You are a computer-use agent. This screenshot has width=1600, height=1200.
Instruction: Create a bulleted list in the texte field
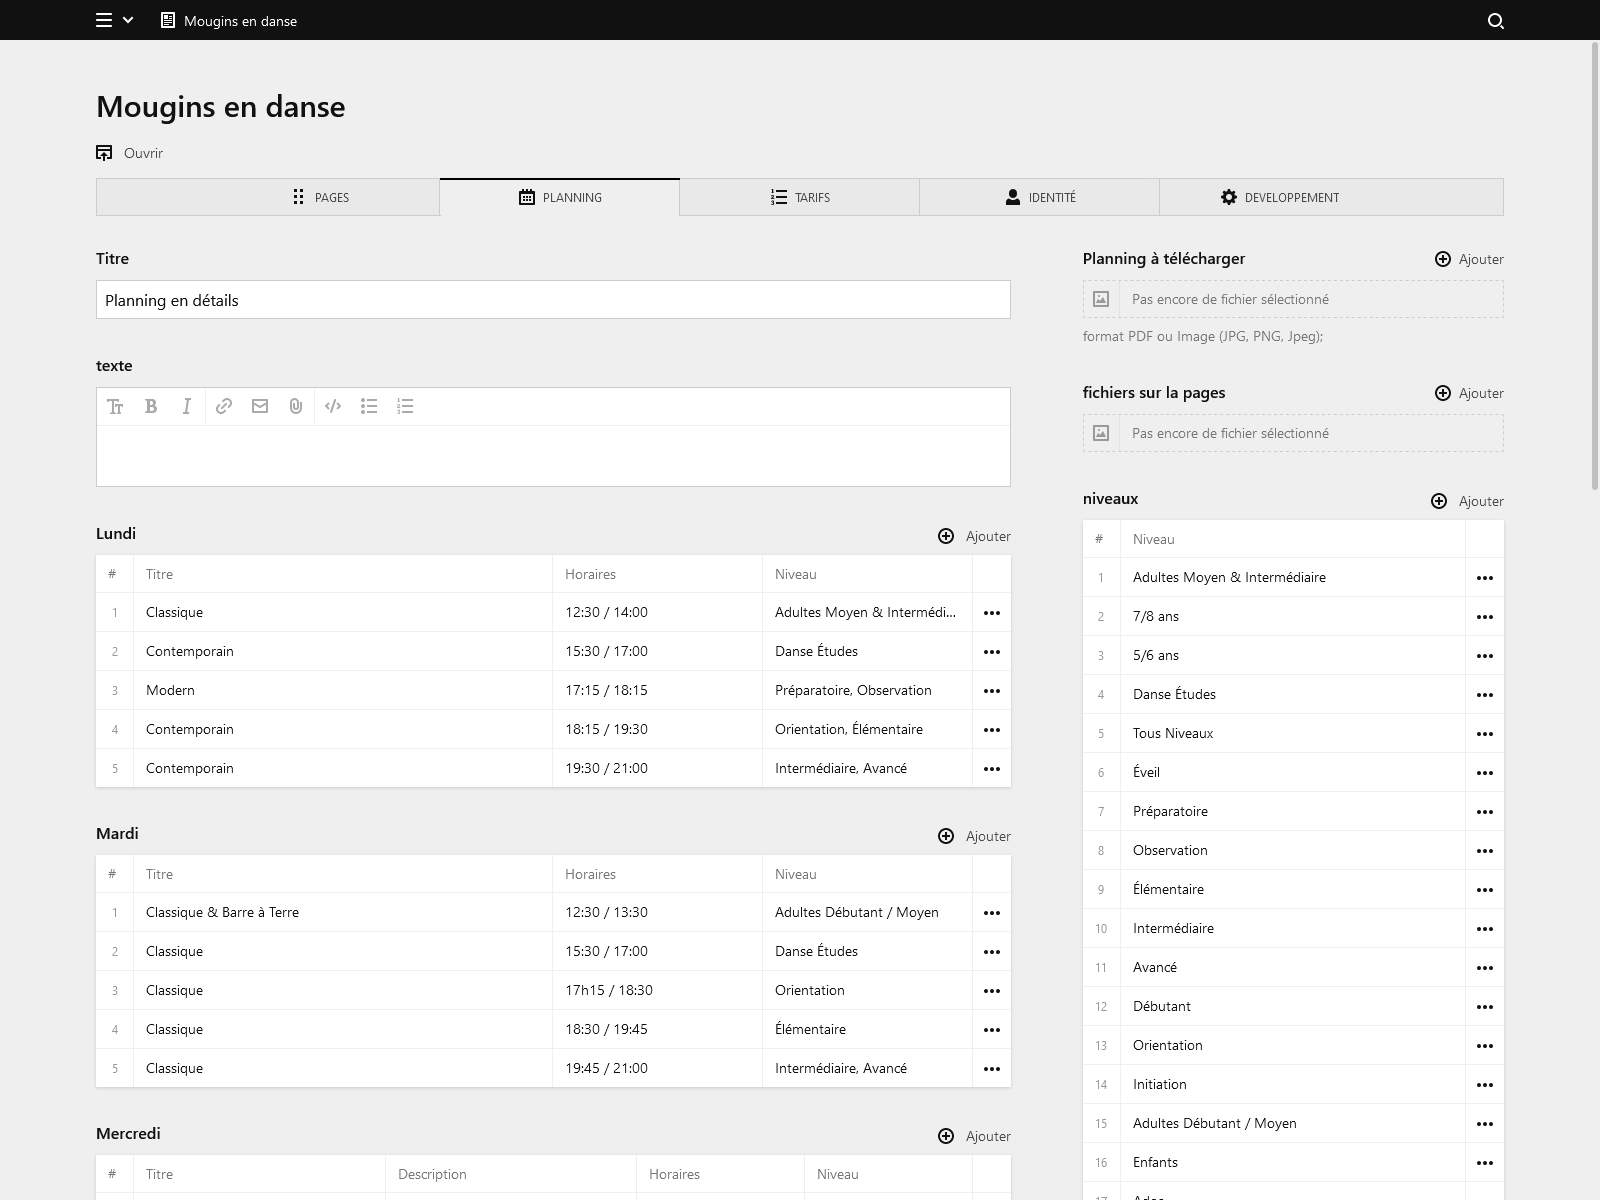[369, 406]
